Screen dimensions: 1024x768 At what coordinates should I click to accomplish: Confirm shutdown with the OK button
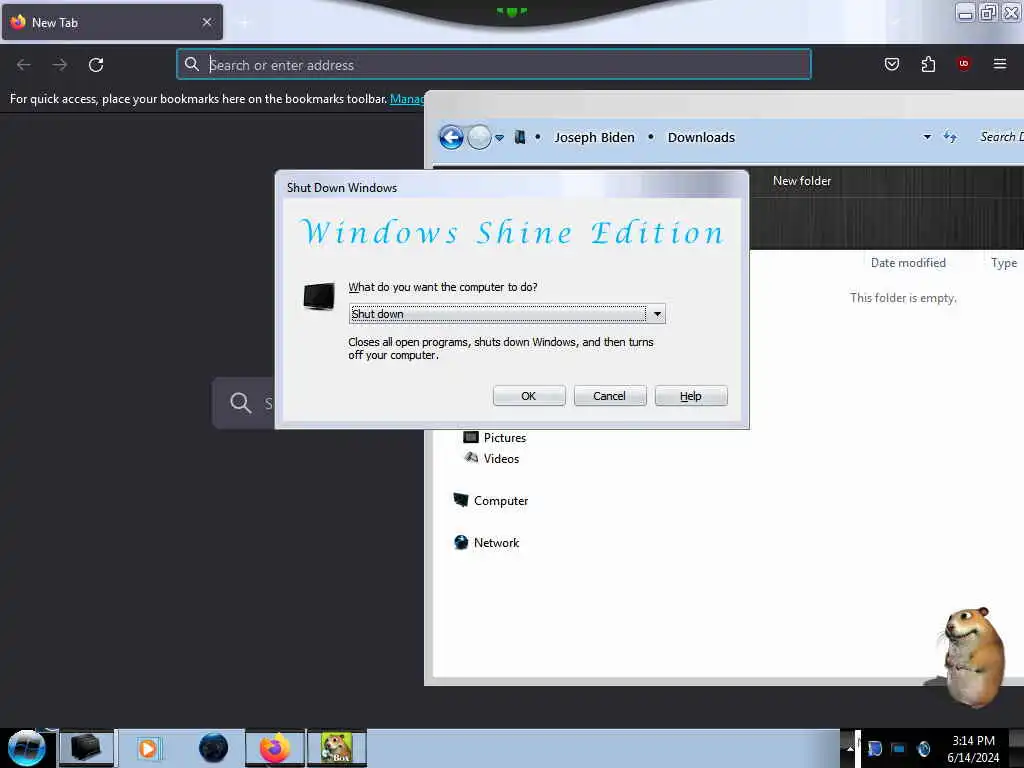pos(528,396)
